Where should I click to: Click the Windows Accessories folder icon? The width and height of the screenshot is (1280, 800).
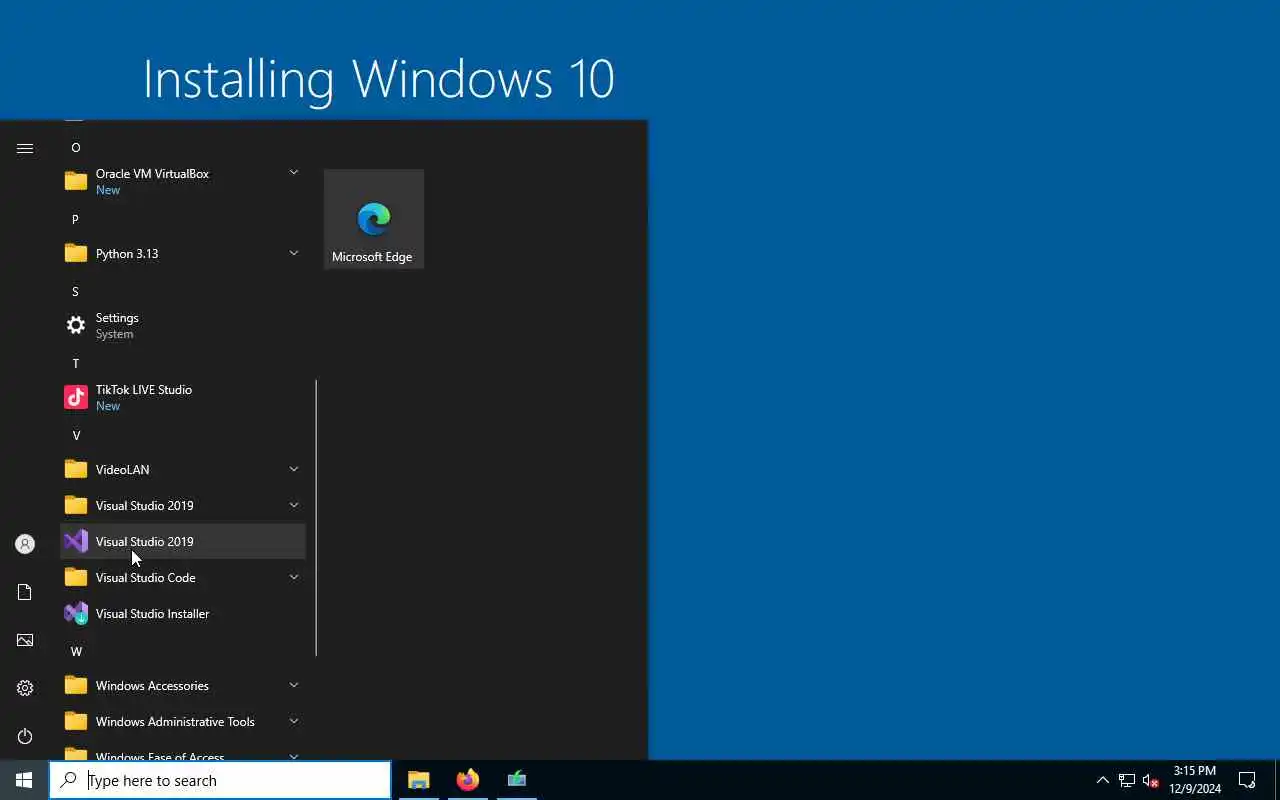tap(76, 685)
